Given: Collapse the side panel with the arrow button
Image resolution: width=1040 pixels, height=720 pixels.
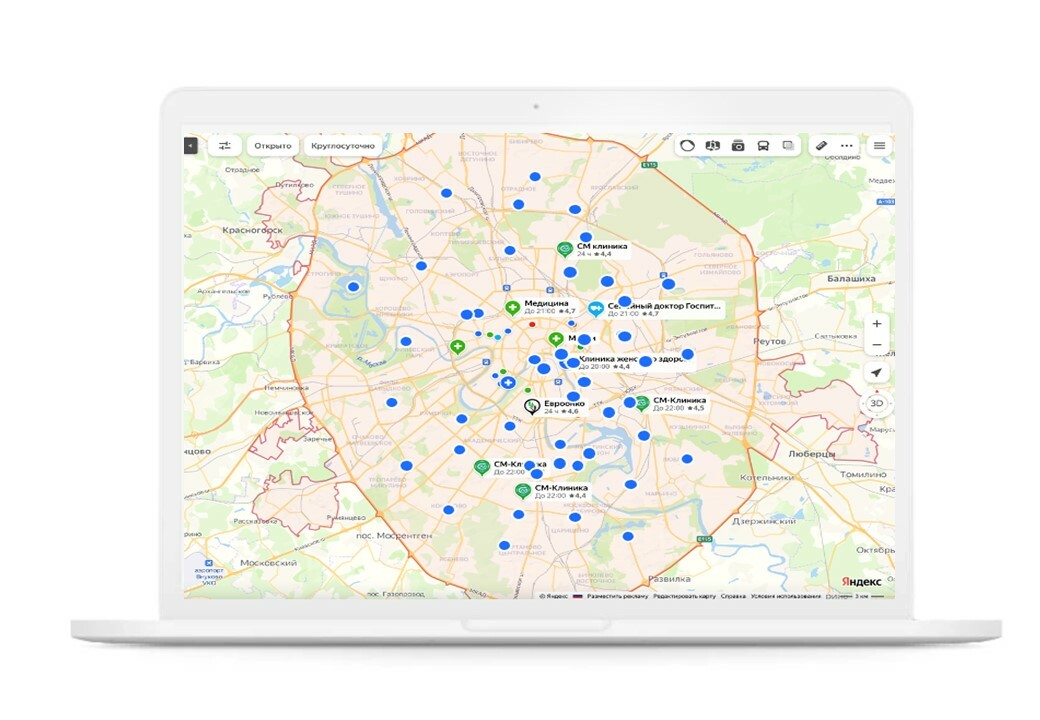Looking at the screenshot, I should point(190,145).
